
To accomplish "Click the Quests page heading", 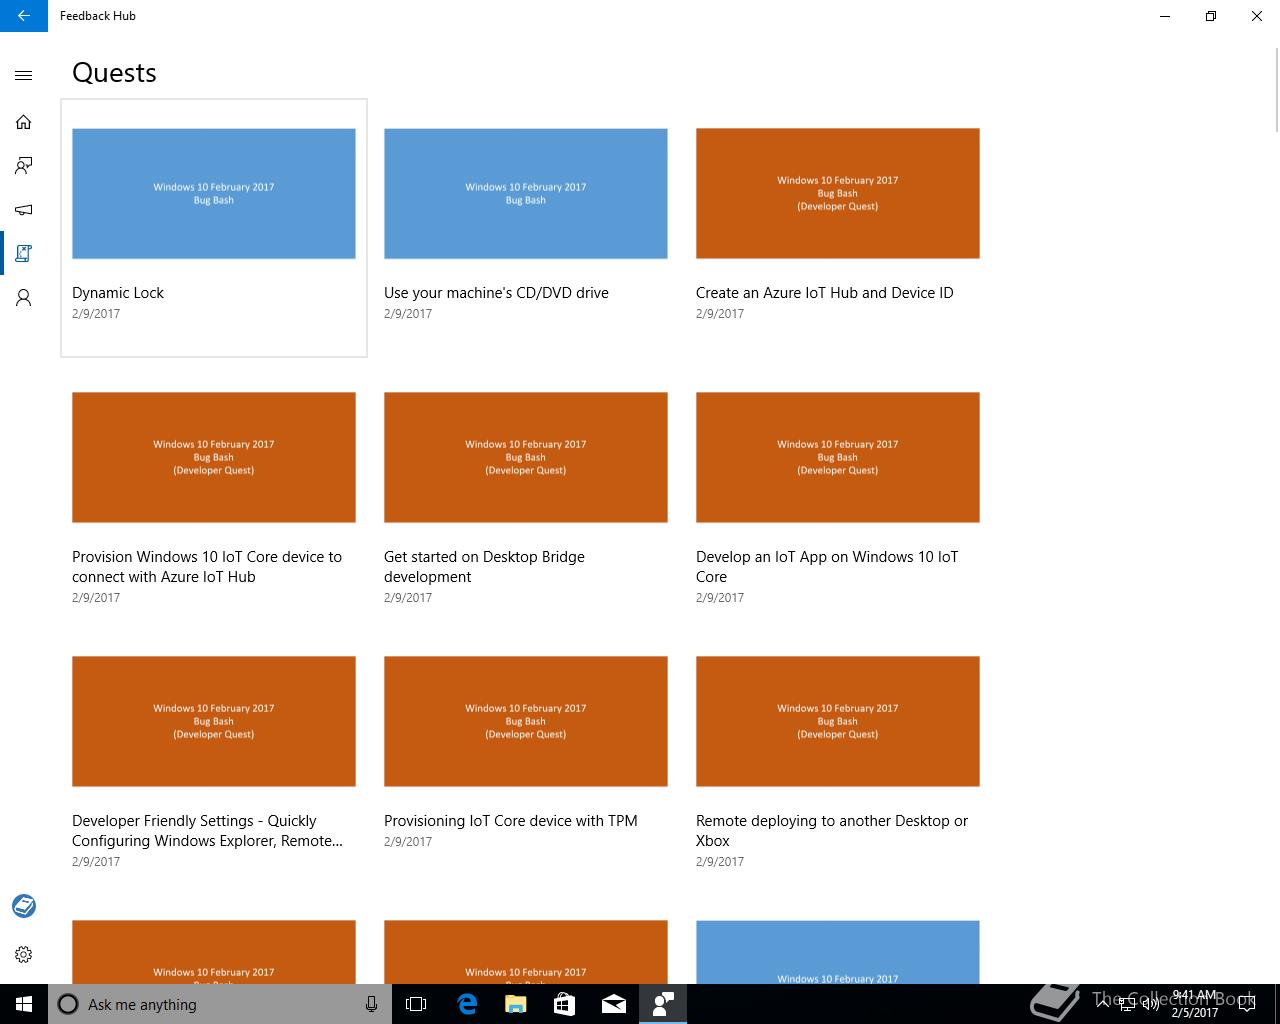I will [114, 73].
